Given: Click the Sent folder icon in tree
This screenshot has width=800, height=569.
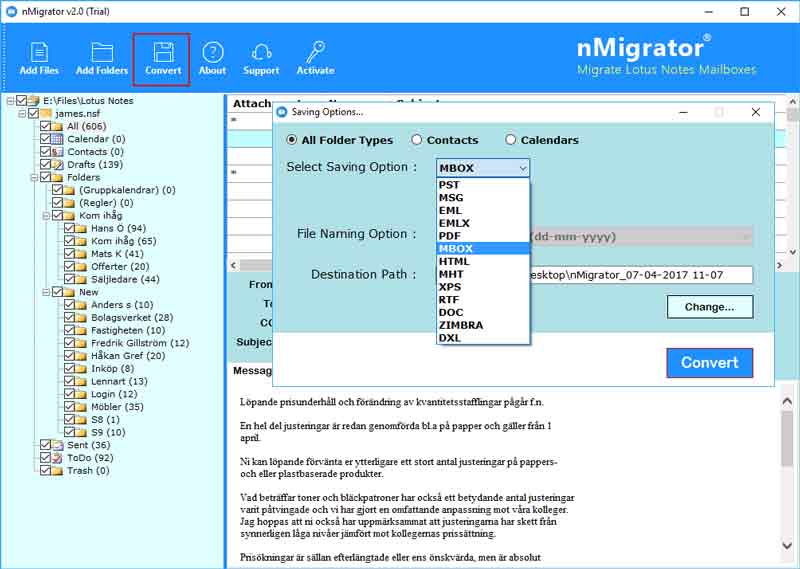Looking at the screenshot, I should pos(57,445).
